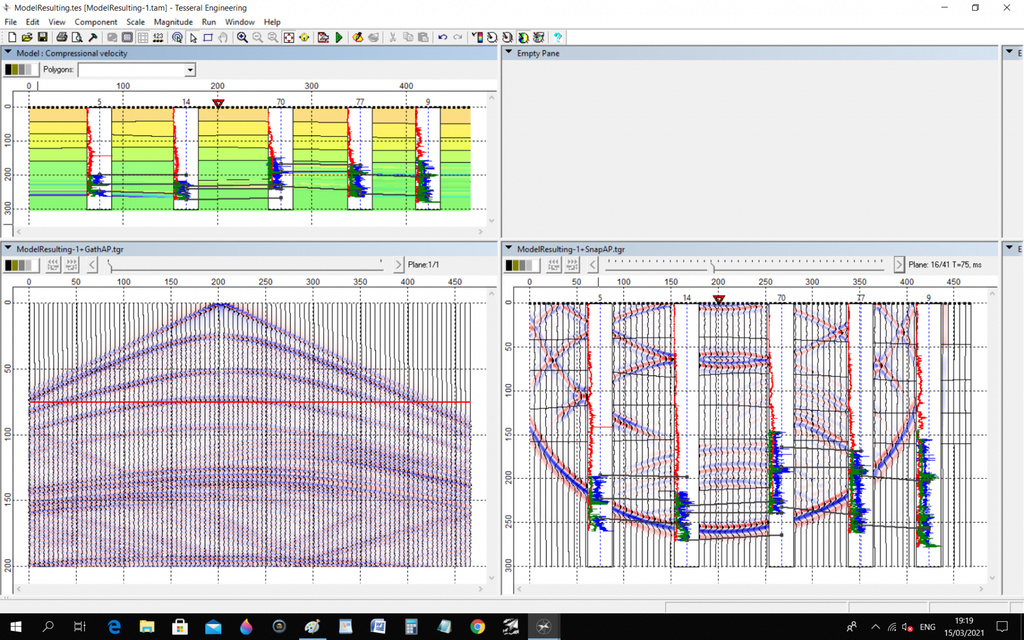Click the Save file toolbar icon
The height and width of the screenshot is (640, 1024).
pyautogui.click(x=42, y=37)
